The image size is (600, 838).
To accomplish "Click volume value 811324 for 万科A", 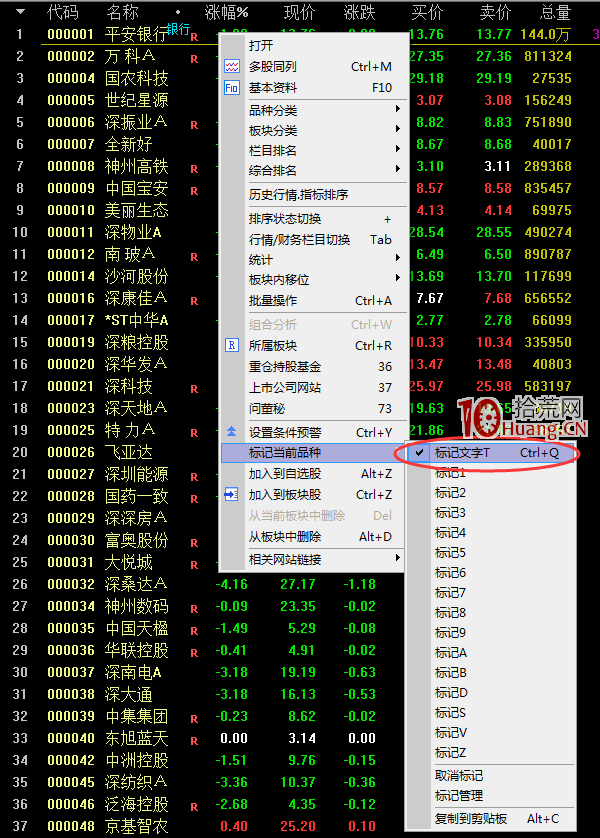I will pyautogui.click(x=548, y=56).
